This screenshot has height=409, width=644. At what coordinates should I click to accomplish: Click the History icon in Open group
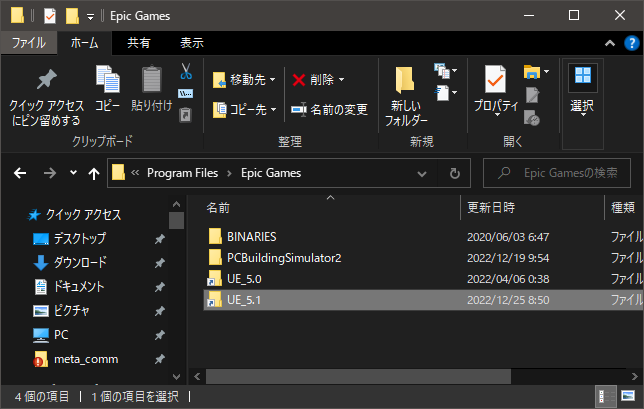click(x=532, y=118)
